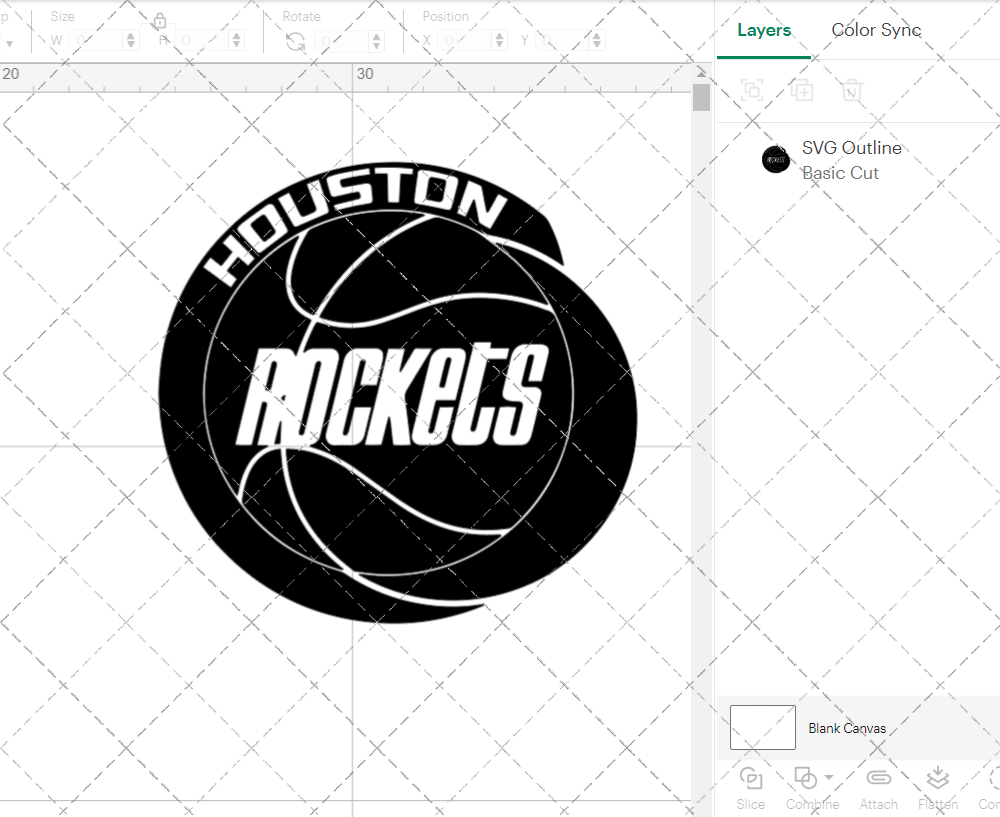This screenshot has height=817, width=1000.
Task: Switch to the Layers tab
Action: coord(763,30)
